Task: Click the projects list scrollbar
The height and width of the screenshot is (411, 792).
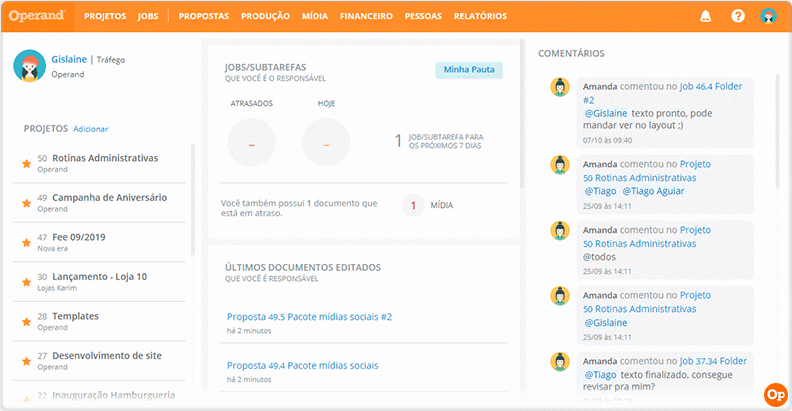Action: (192, 199)
